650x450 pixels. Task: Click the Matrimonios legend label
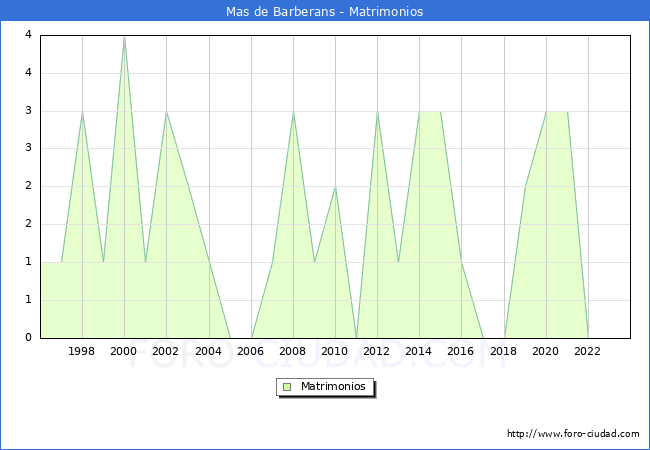[333, 386]
